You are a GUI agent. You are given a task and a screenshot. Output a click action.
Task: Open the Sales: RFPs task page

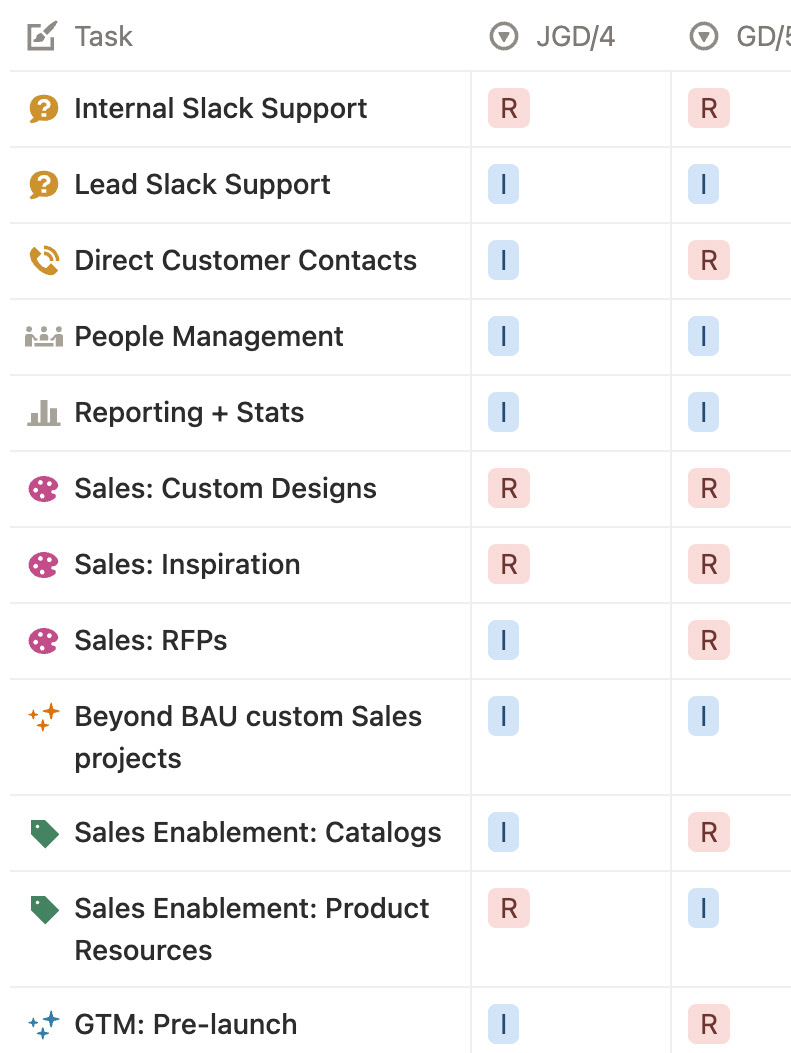[150, 641]
